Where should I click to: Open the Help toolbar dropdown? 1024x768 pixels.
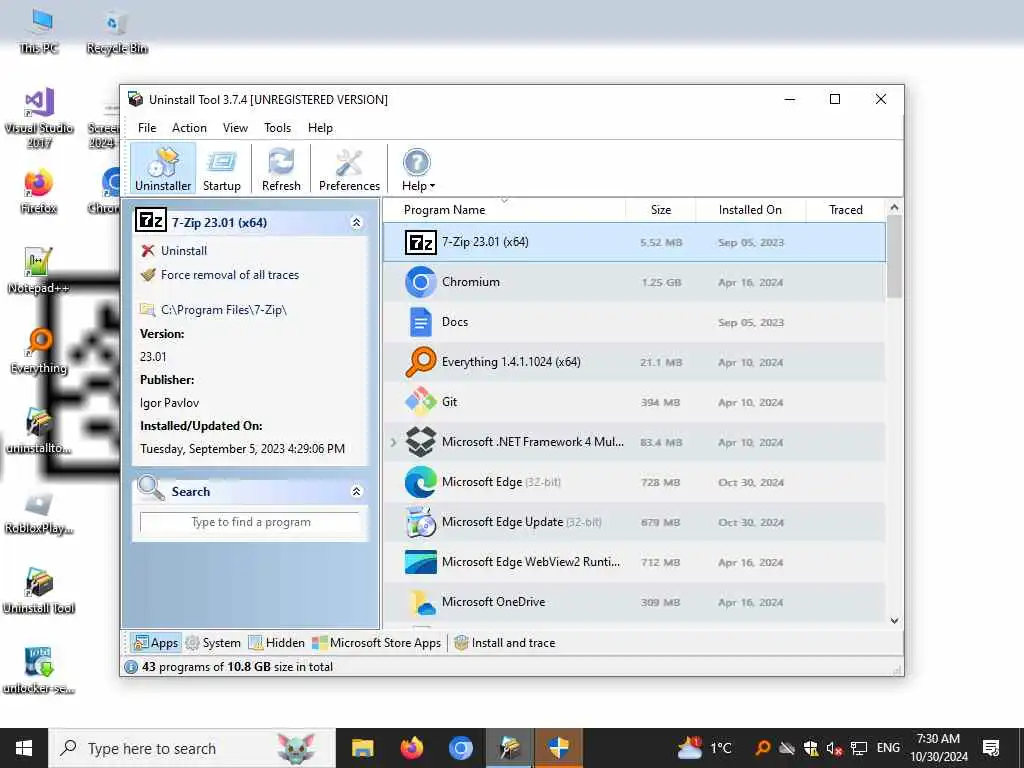(418, 169)
